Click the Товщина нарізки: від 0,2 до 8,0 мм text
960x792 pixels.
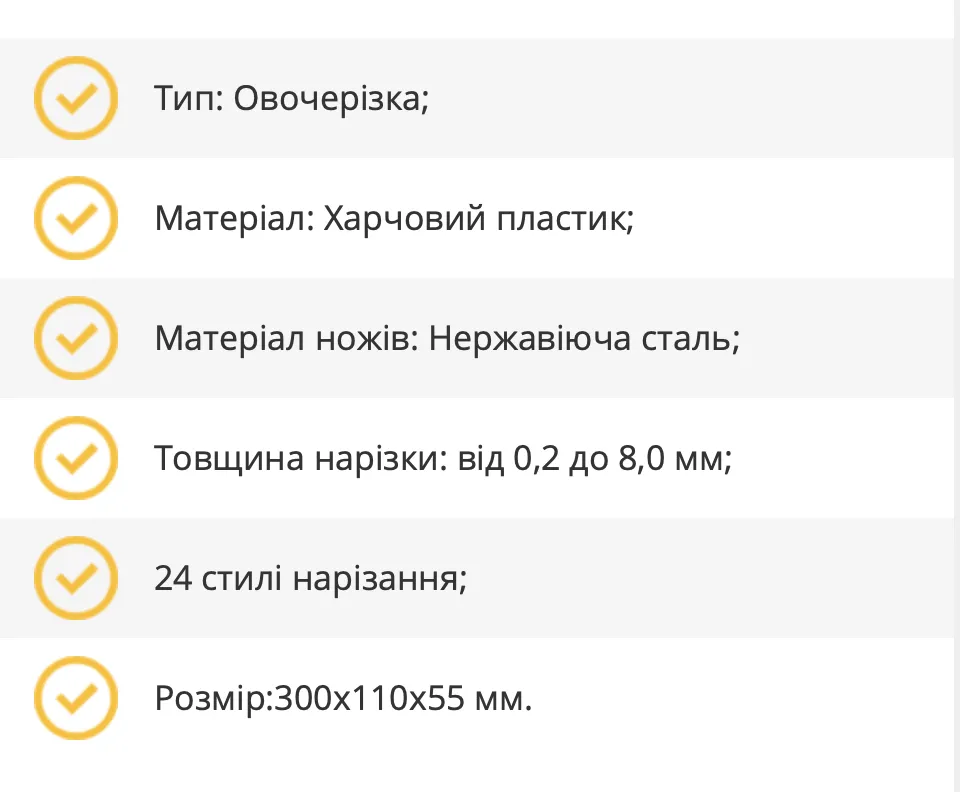tap(443, 458)
